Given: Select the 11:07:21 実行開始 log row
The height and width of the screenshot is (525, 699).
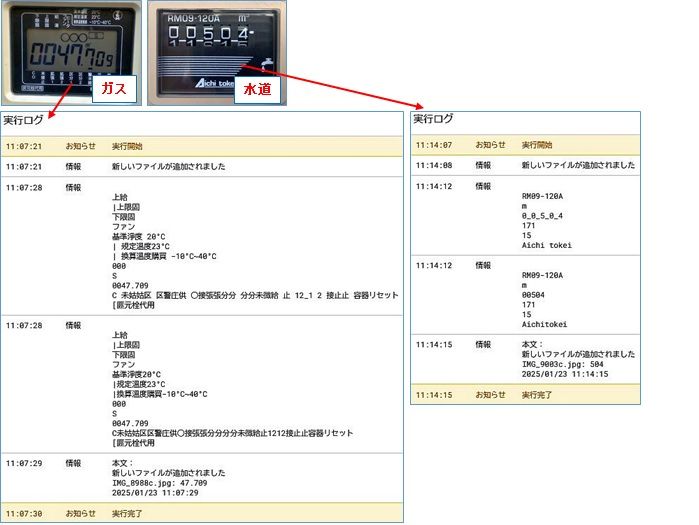Looking at the screenshot, I should click(x=200, y=144).
